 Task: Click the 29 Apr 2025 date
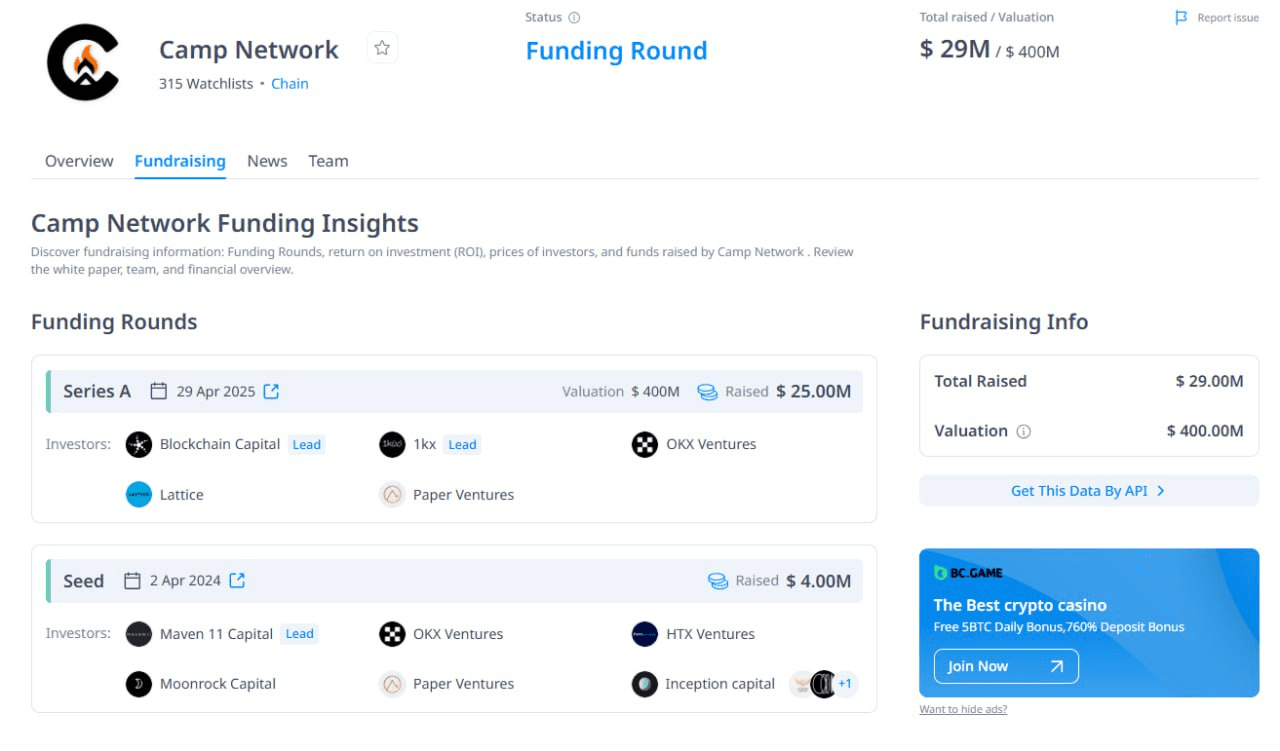(216, 391)
